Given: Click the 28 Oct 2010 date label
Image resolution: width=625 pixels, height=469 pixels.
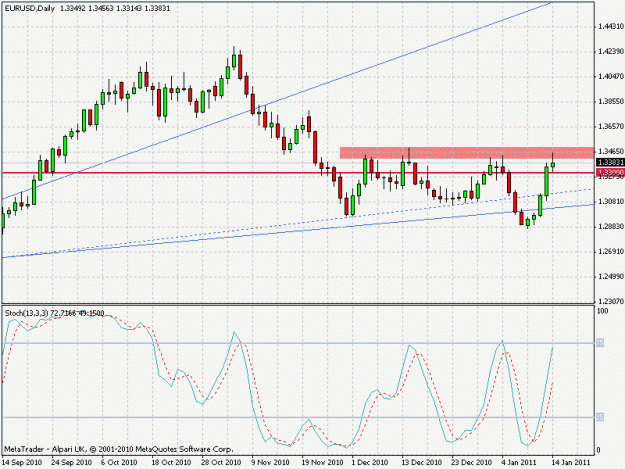Looking at the screenshot, I should [x=221, y=463].
